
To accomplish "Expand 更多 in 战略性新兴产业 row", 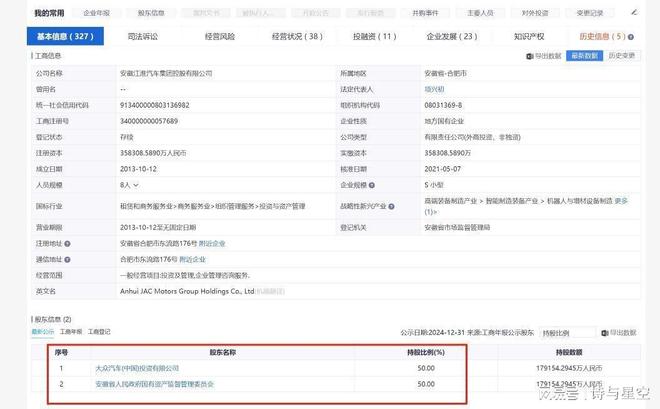I will (621, 201).
